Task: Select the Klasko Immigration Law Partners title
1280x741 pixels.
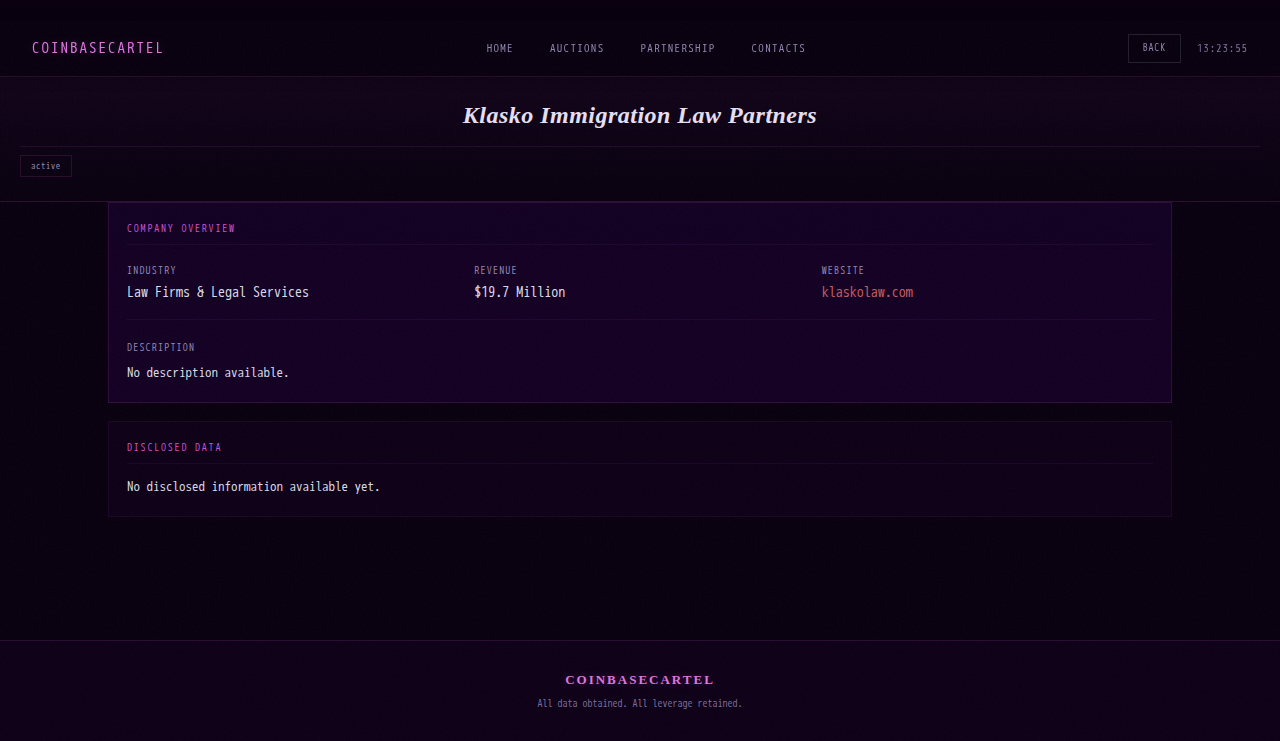Action: coord(640,115)
